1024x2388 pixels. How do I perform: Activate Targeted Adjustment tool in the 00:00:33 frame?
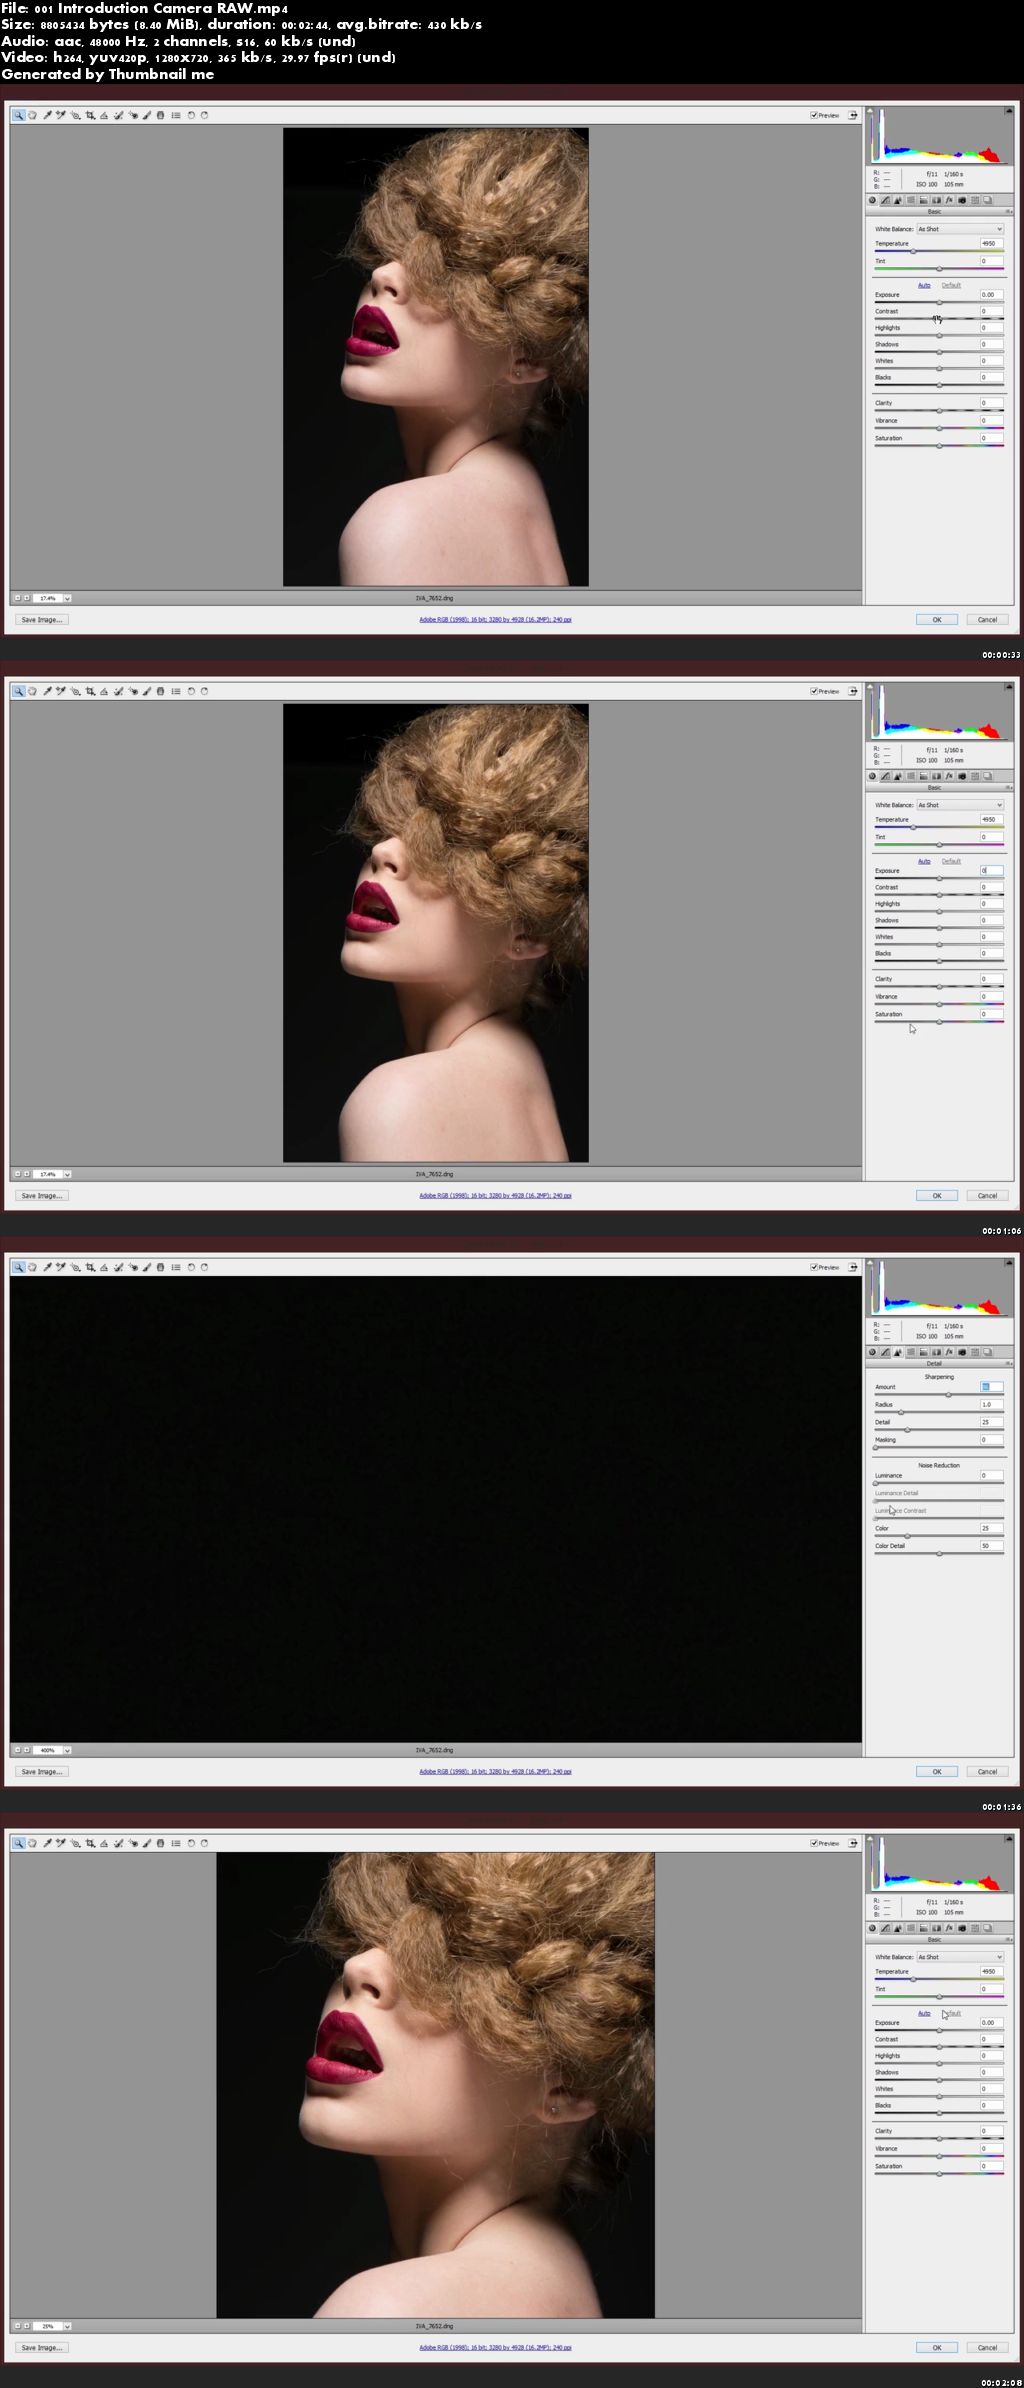pyautogui.click(x=75, y=115)
